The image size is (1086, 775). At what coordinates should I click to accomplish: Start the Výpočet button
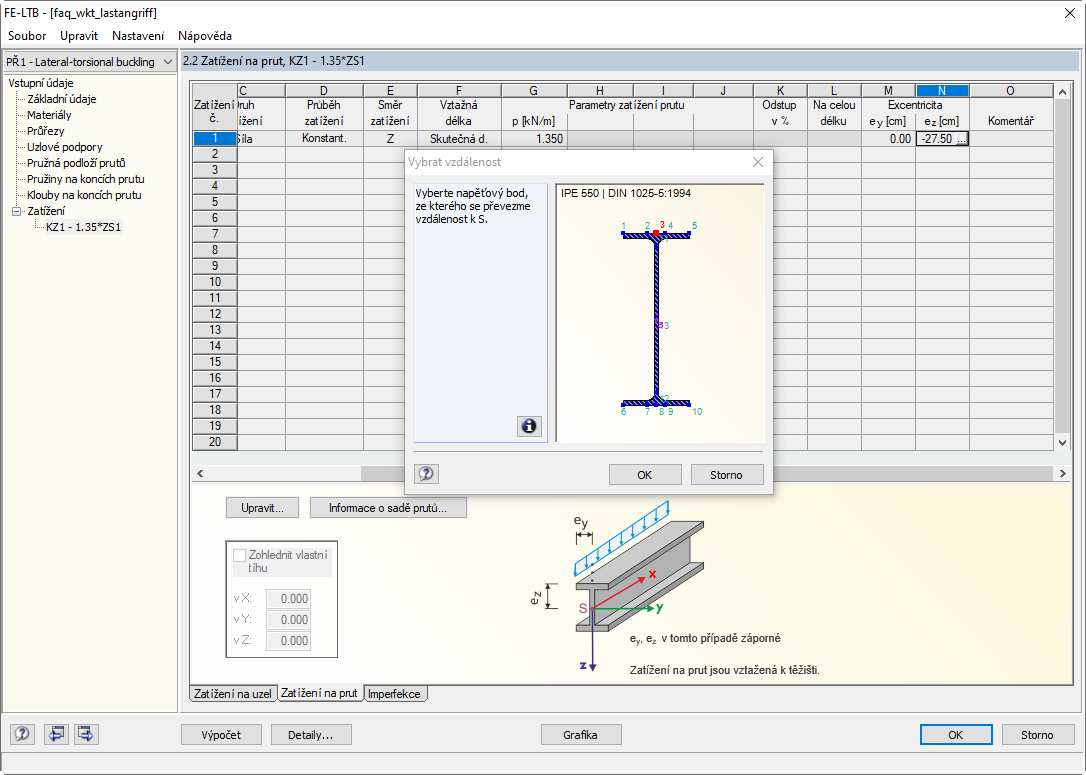coord(222,735)
